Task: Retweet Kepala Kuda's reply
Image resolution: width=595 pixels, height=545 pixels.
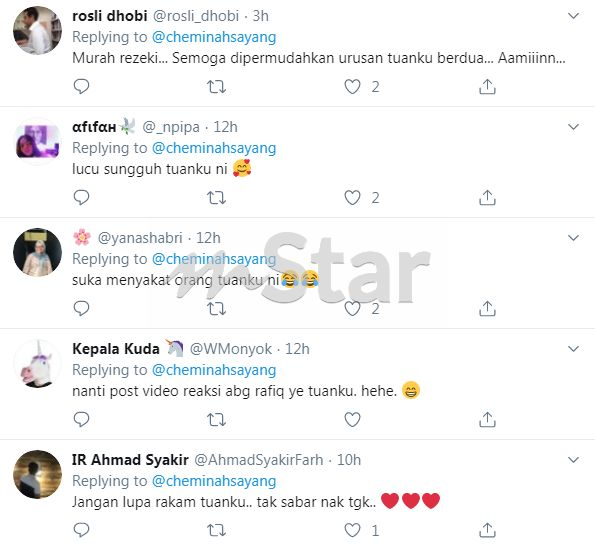Action: coord(216,420)
